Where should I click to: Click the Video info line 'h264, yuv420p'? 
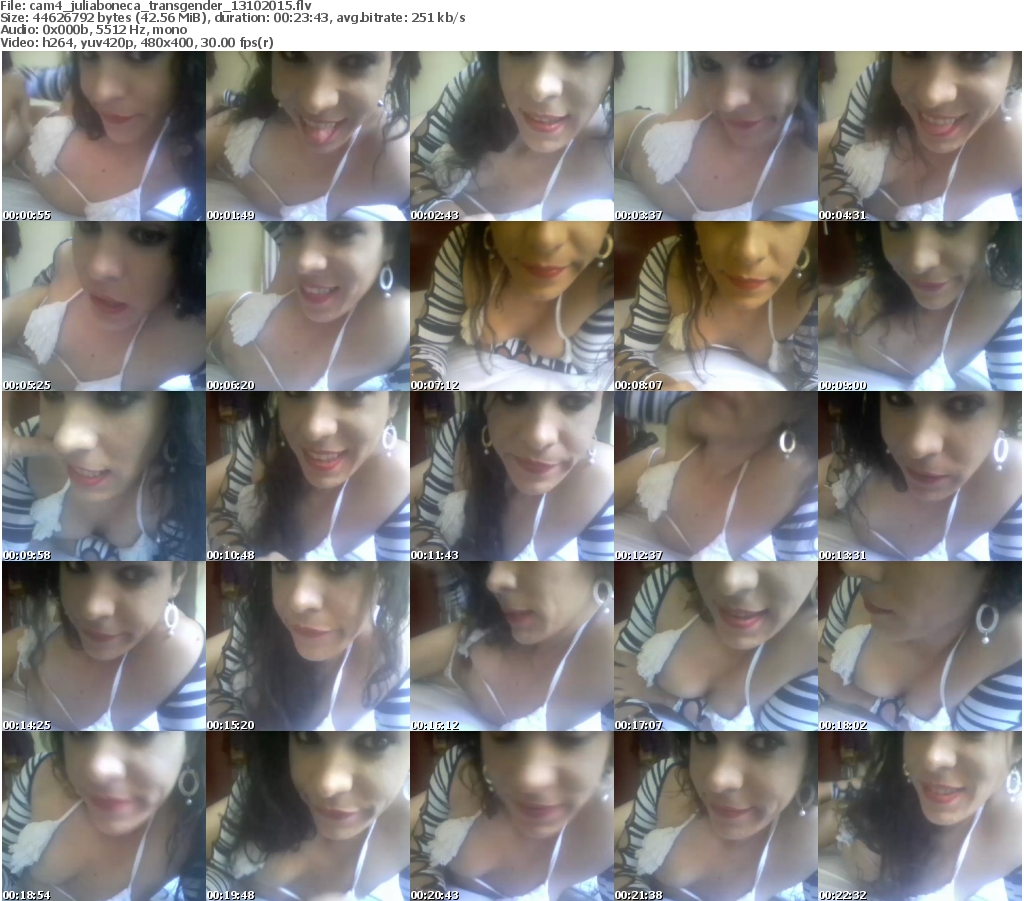coord(137,42)
